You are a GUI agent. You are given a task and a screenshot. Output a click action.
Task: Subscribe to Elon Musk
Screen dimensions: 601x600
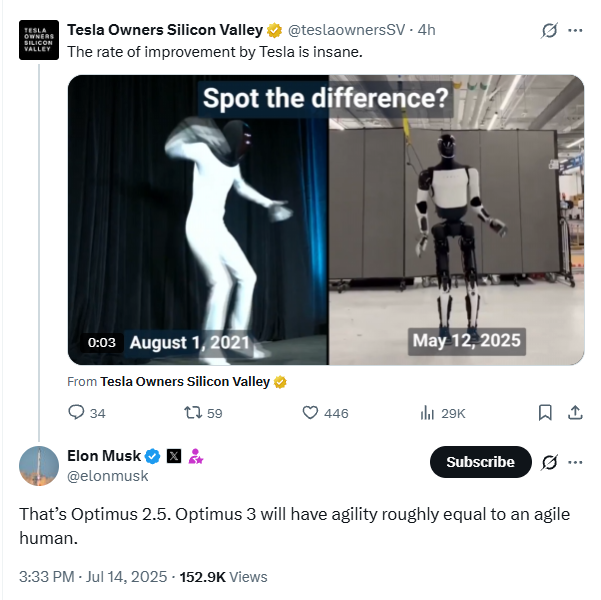[480, 462]
